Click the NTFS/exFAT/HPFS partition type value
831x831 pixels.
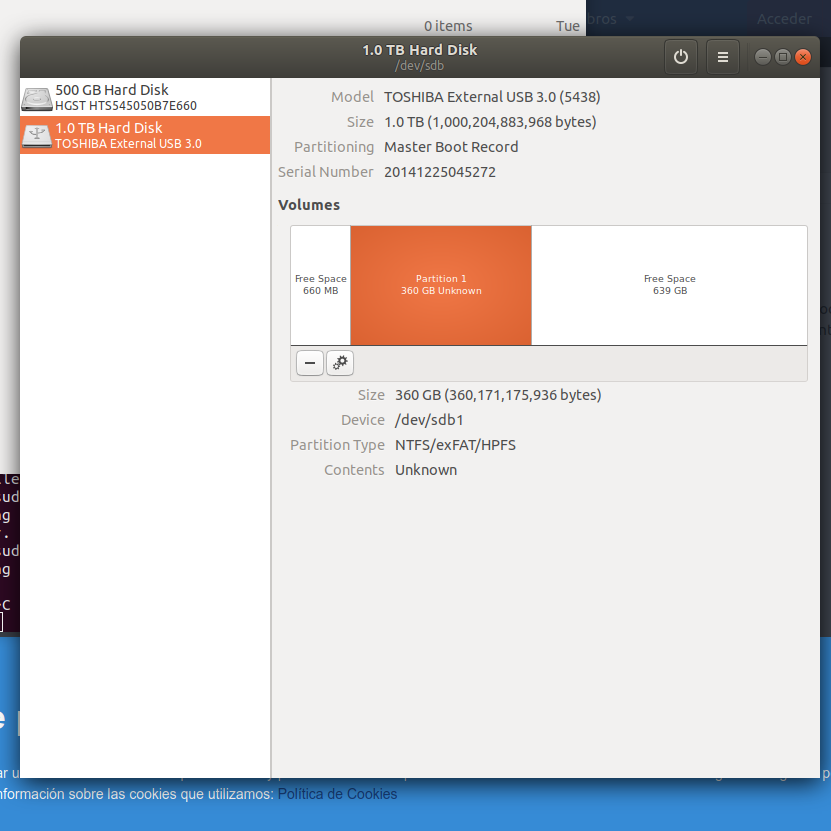pos(455,445)
